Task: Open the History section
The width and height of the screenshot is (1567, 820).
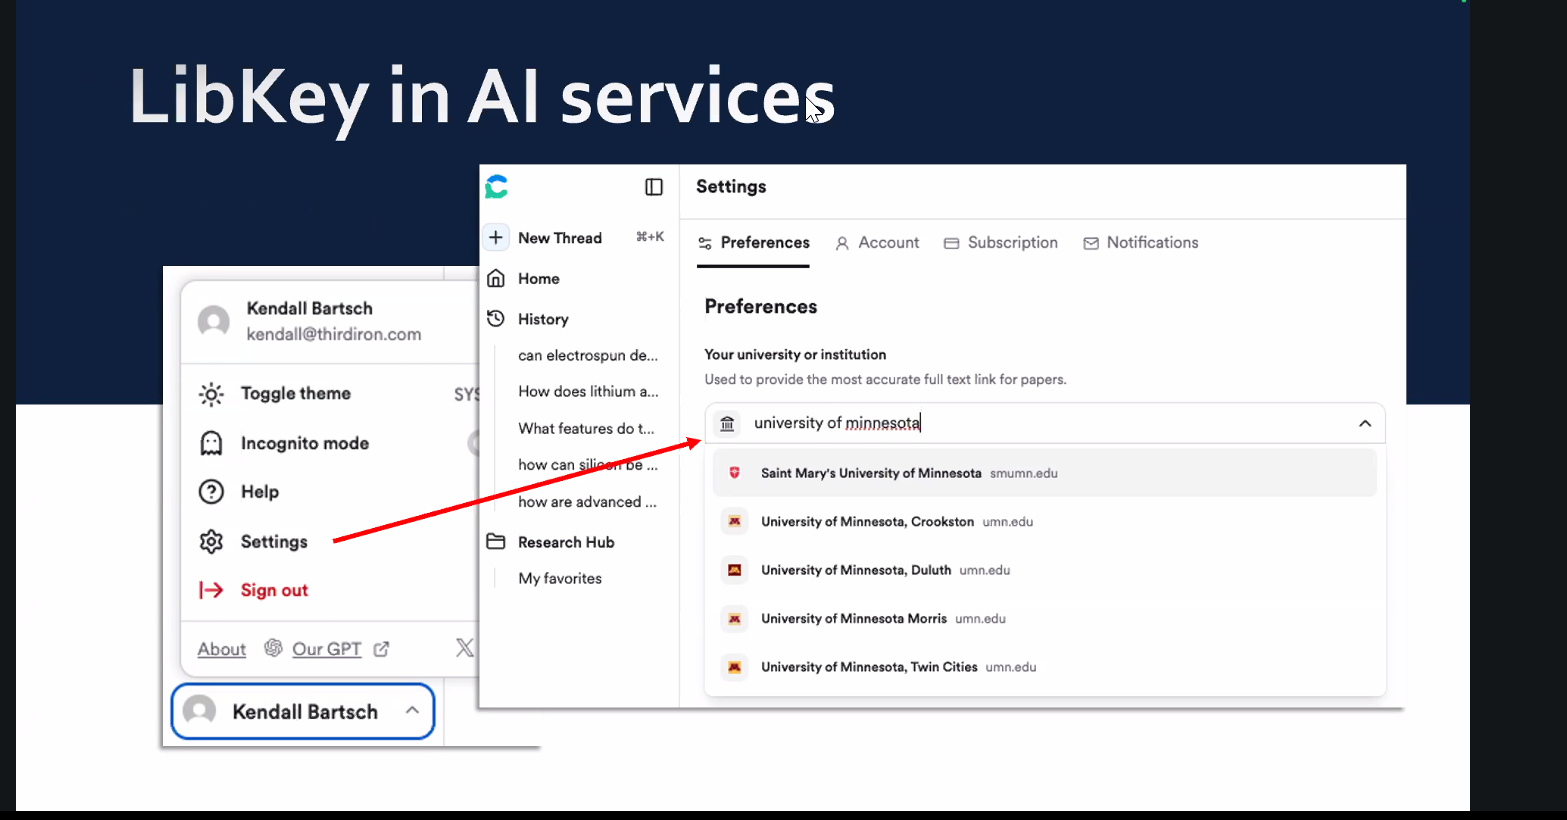Action: click(542, 319)
